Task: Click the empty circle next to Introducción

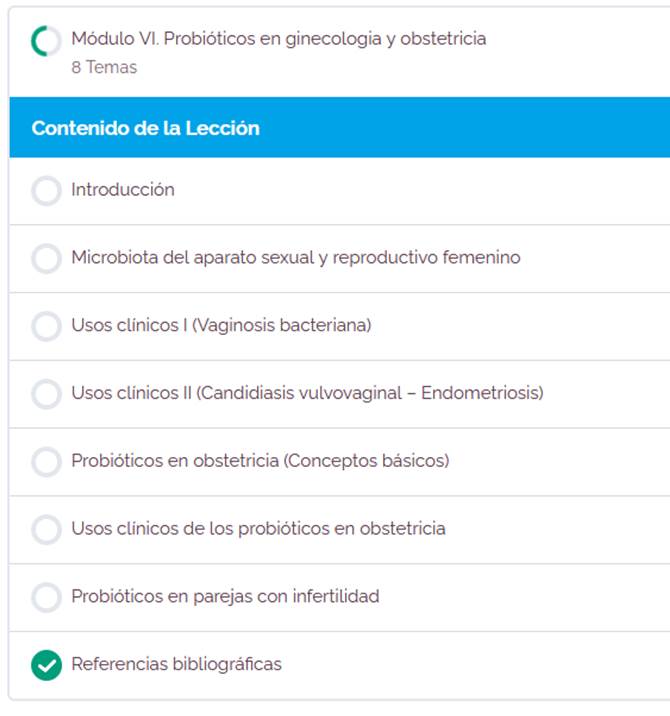Action: pyautogui.click(x=46, y=191)
